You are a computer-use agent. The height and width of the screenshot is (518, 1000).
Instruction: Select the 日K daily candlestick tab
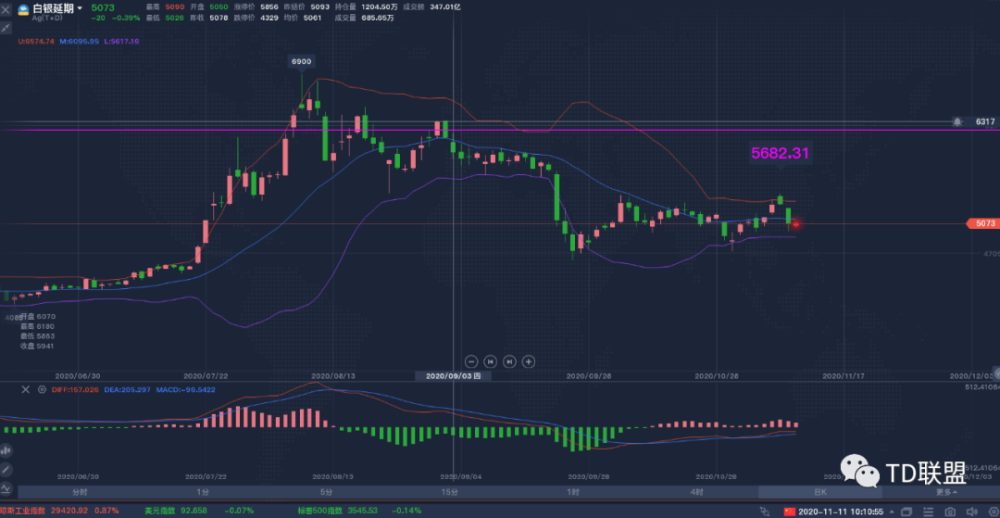(x=820, y=492)
